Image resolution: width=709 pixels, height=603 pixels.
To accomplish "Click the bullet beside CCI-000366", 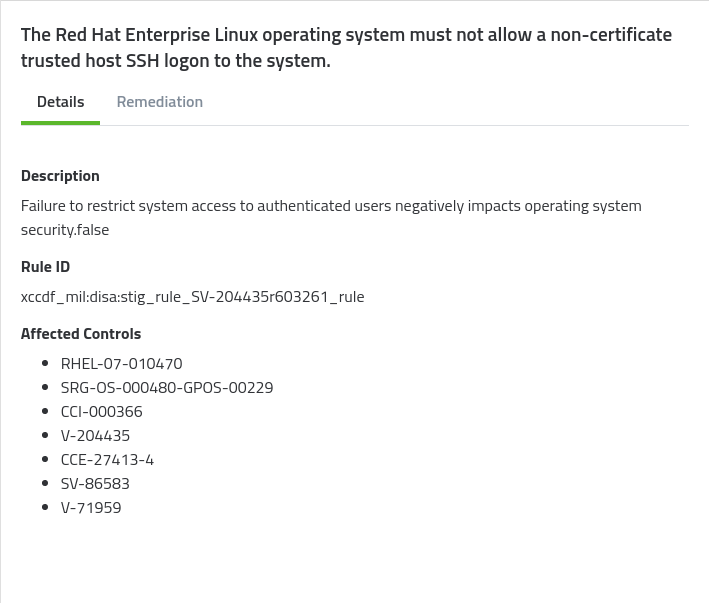I will 45,411.
